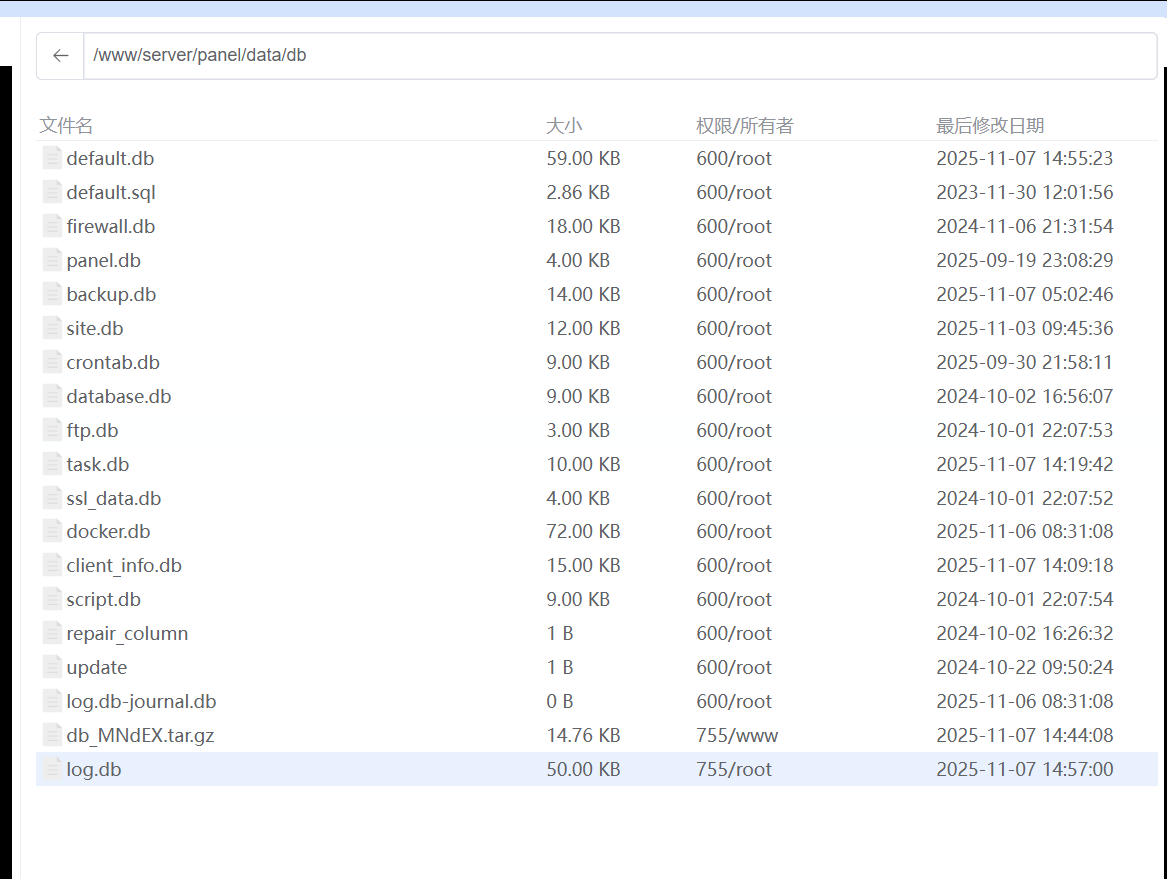Click the docker.db file icon
The image size is (1167, 879).
52,531
